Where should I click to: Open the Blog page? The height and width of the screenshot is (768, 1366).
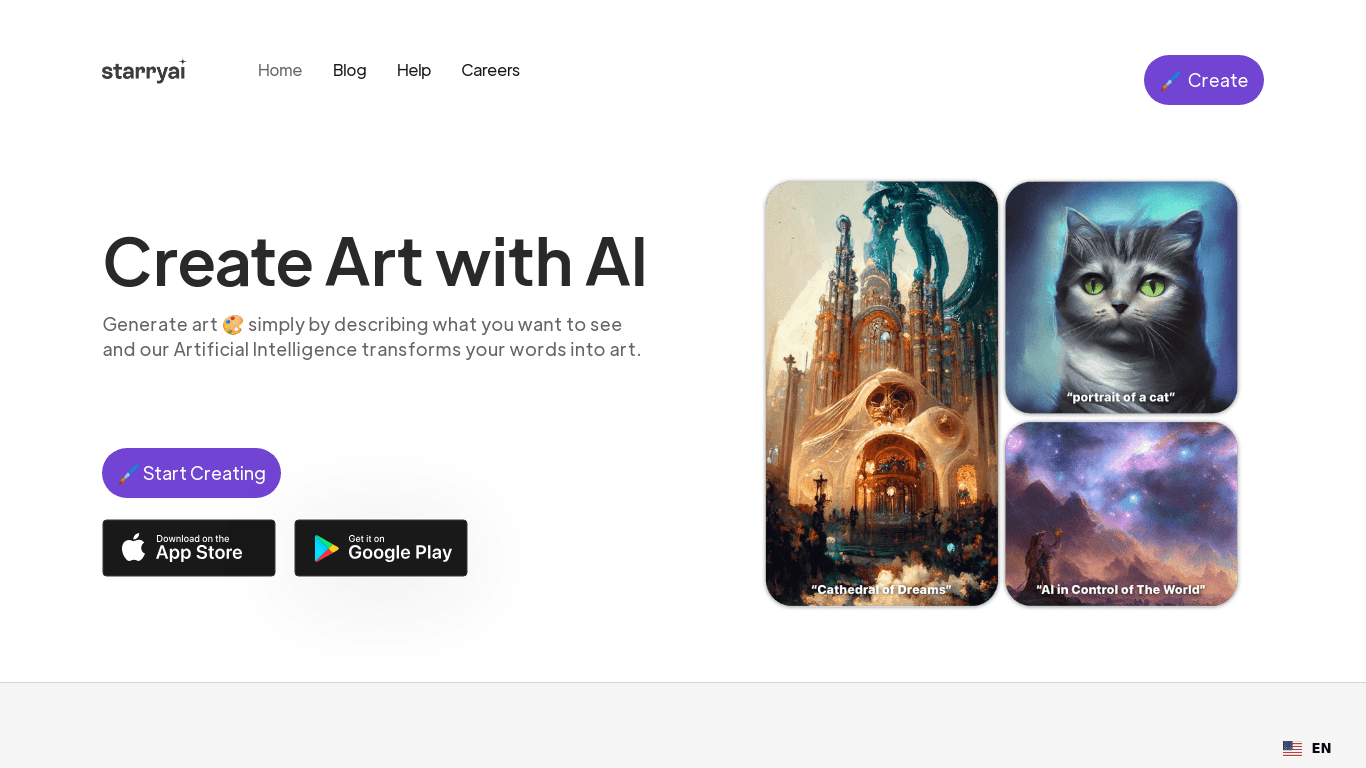click(x=350, y=70)
